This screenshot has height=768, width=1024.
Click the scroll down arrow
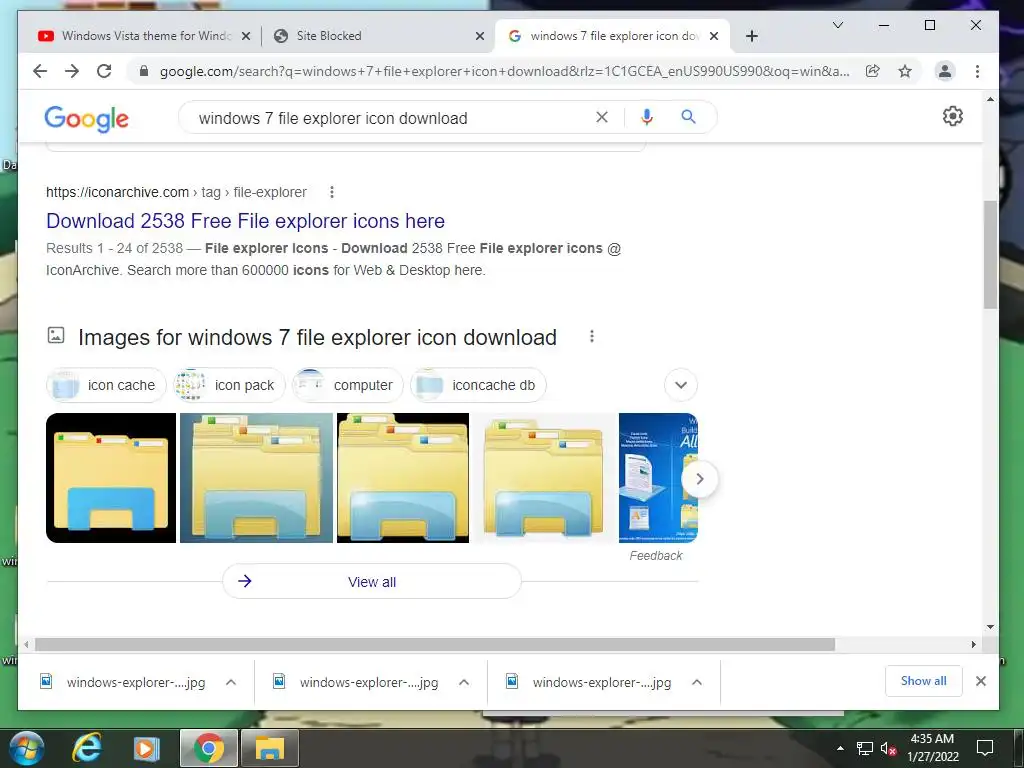(x=990, y=627)
